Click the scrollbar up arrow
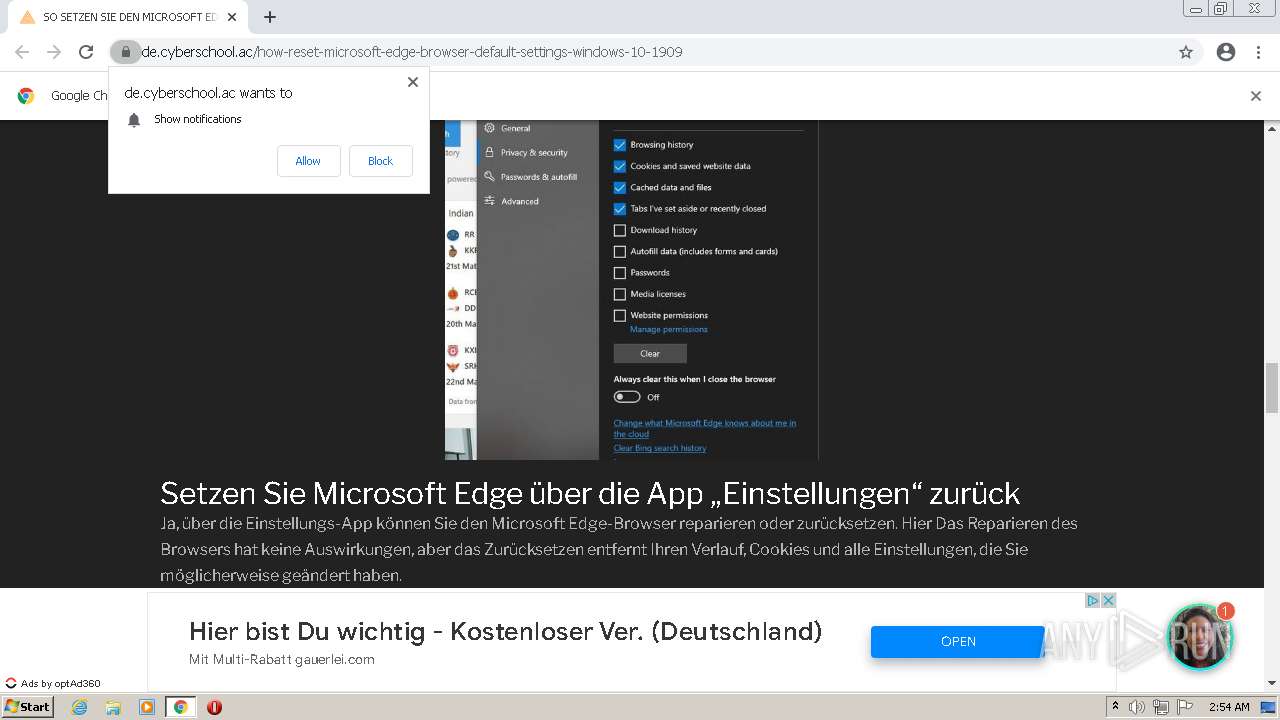The height and width of the screenshot is (720, 1280). 1272,127
